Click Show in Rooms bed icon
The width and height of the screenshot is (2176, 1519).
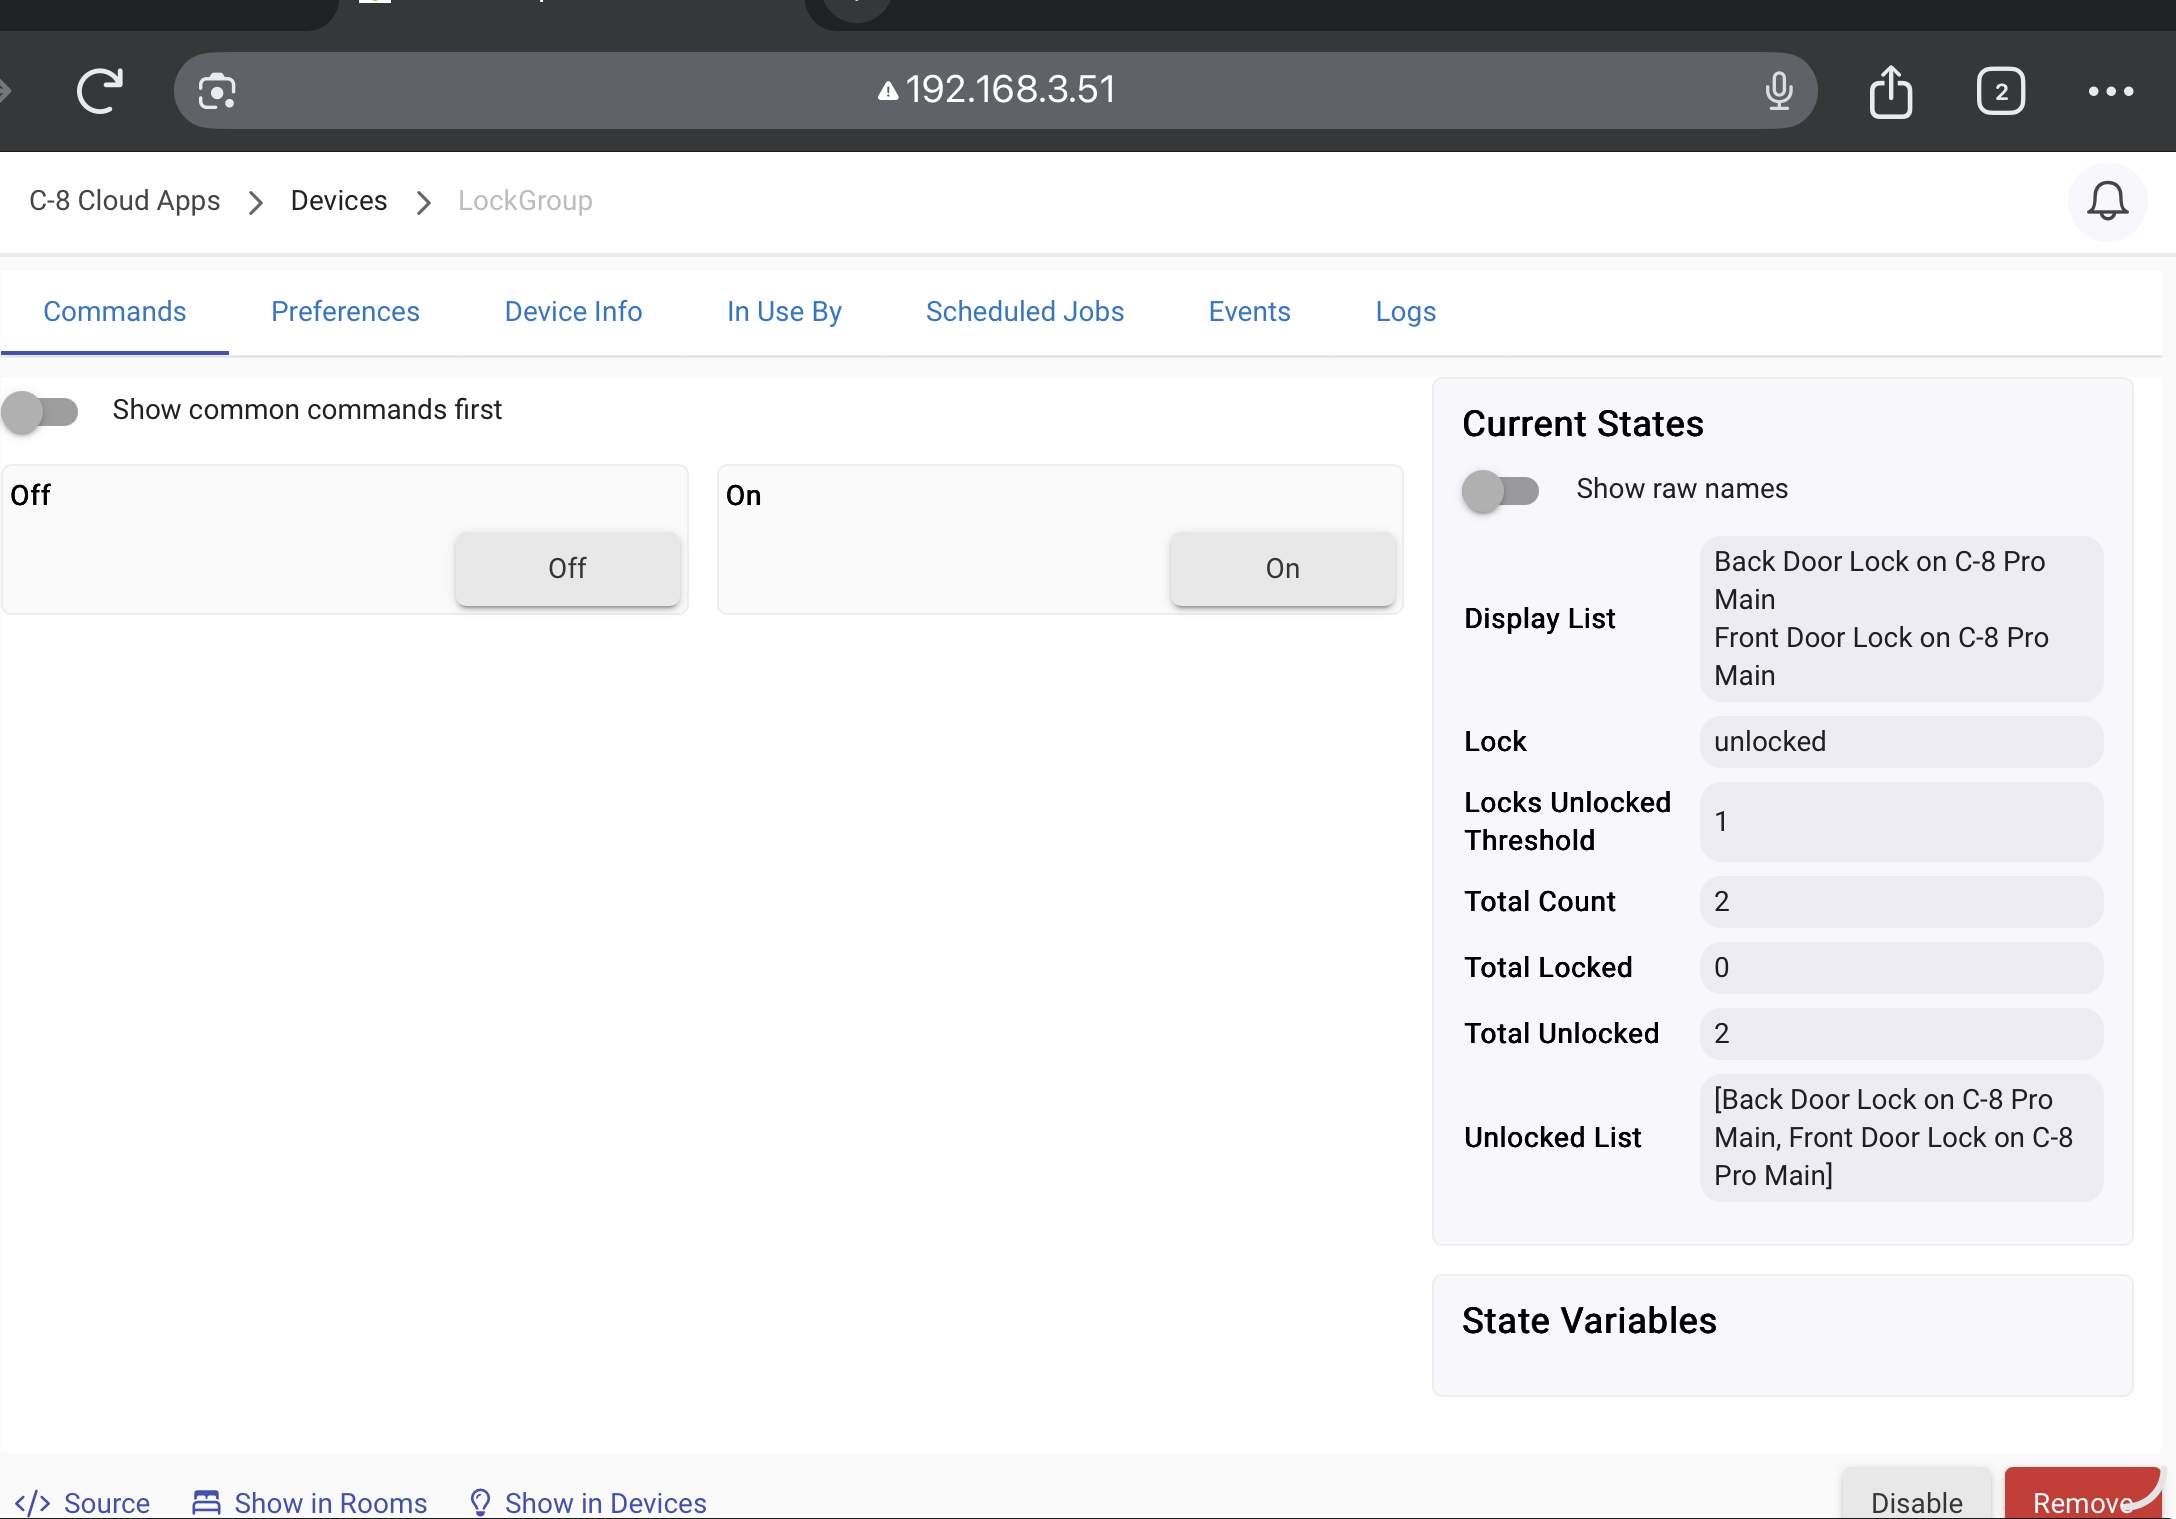206,1502
